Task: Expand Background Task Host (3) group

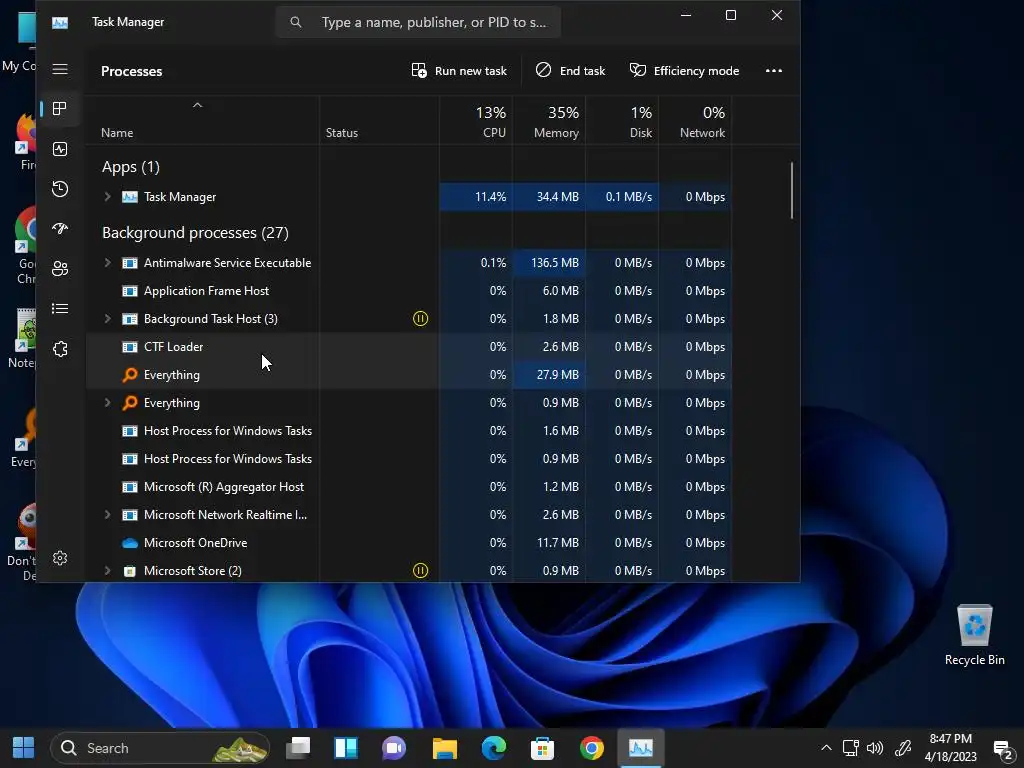Action: (108, 319)
